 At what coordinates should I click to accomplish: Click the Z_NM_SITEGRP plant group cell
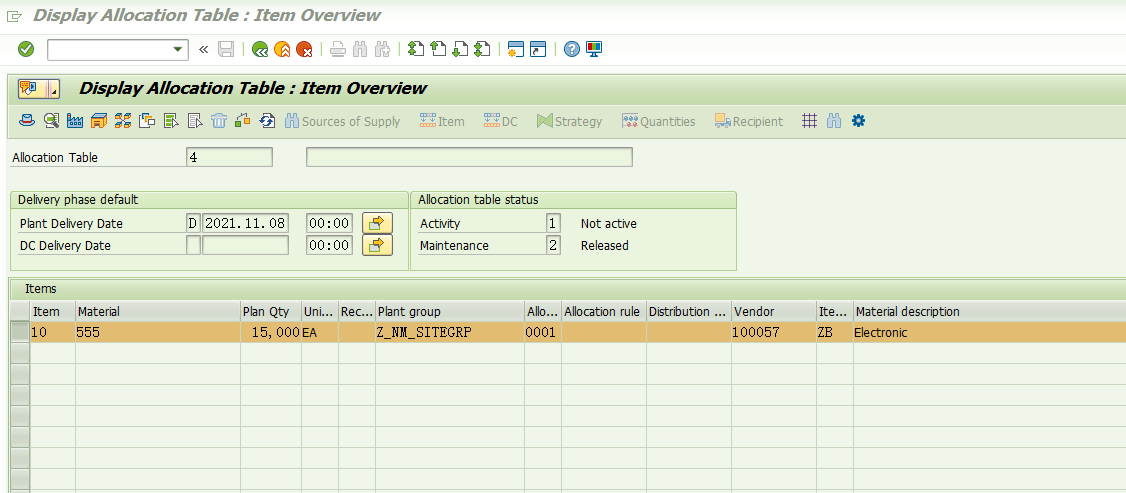coord(450,332)
